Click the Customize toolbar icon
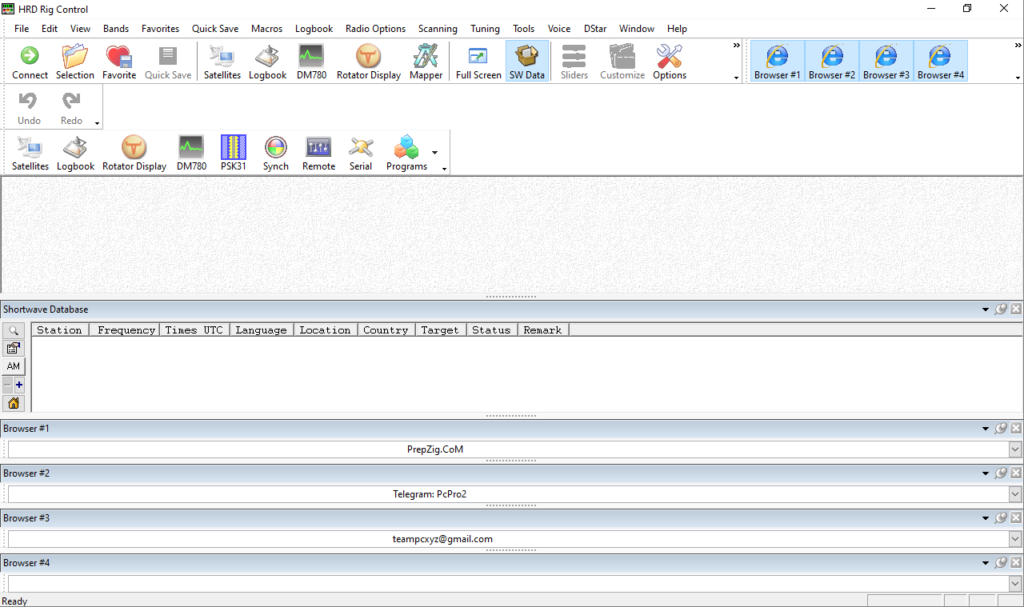This screenshot has height=607, width=1024. click(x=622, y=62)
